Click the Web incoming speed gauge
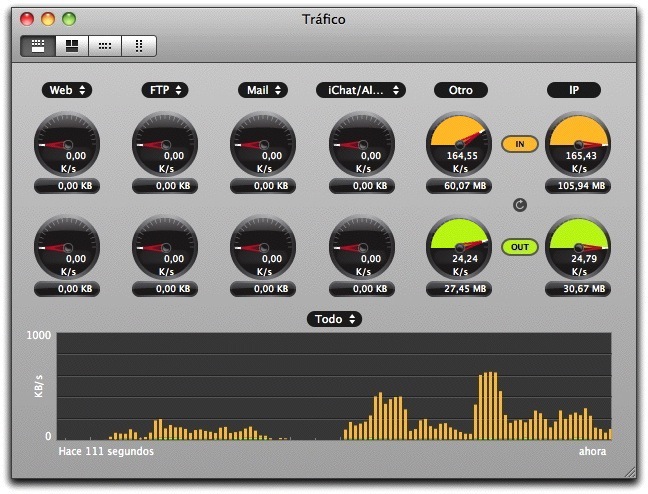 [67, 144]
